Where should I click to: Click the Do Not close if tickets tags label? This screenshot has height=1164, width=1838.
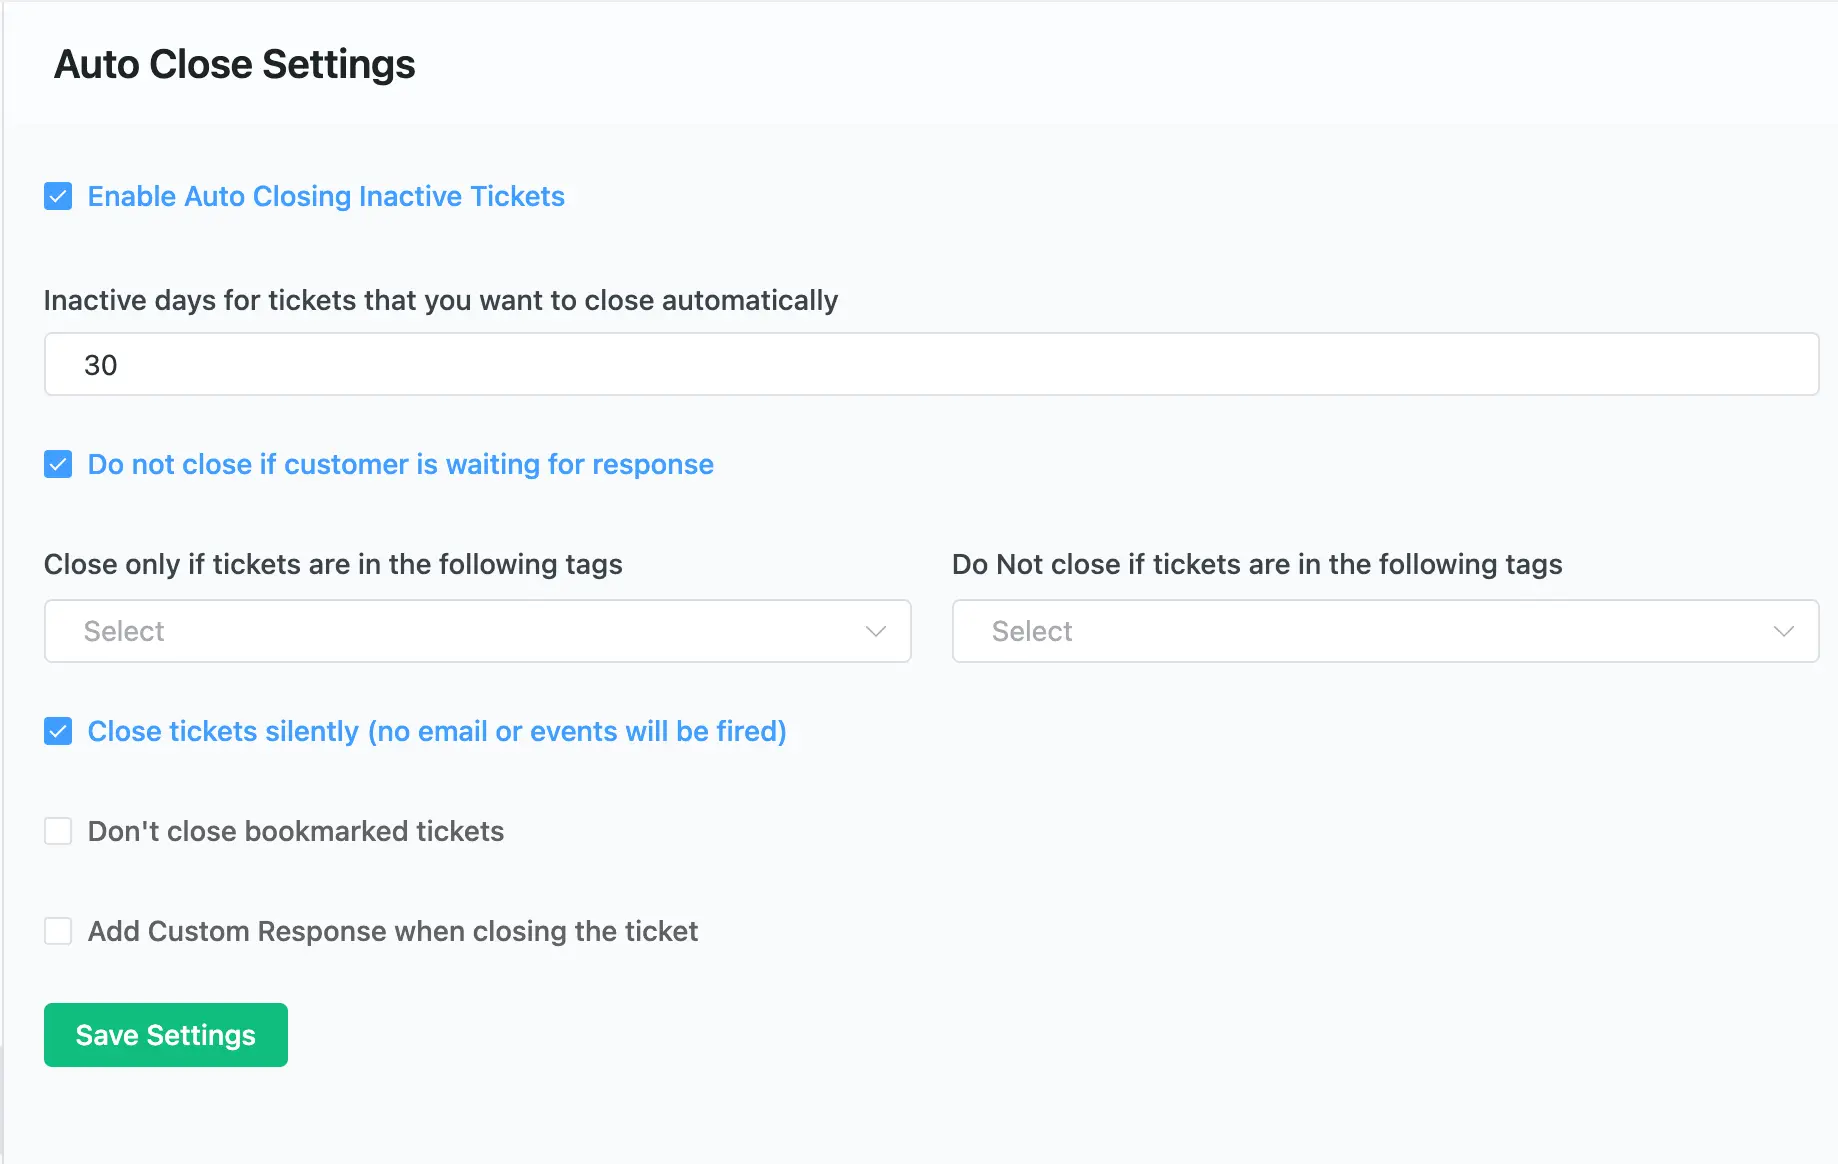click(1257, 564)
